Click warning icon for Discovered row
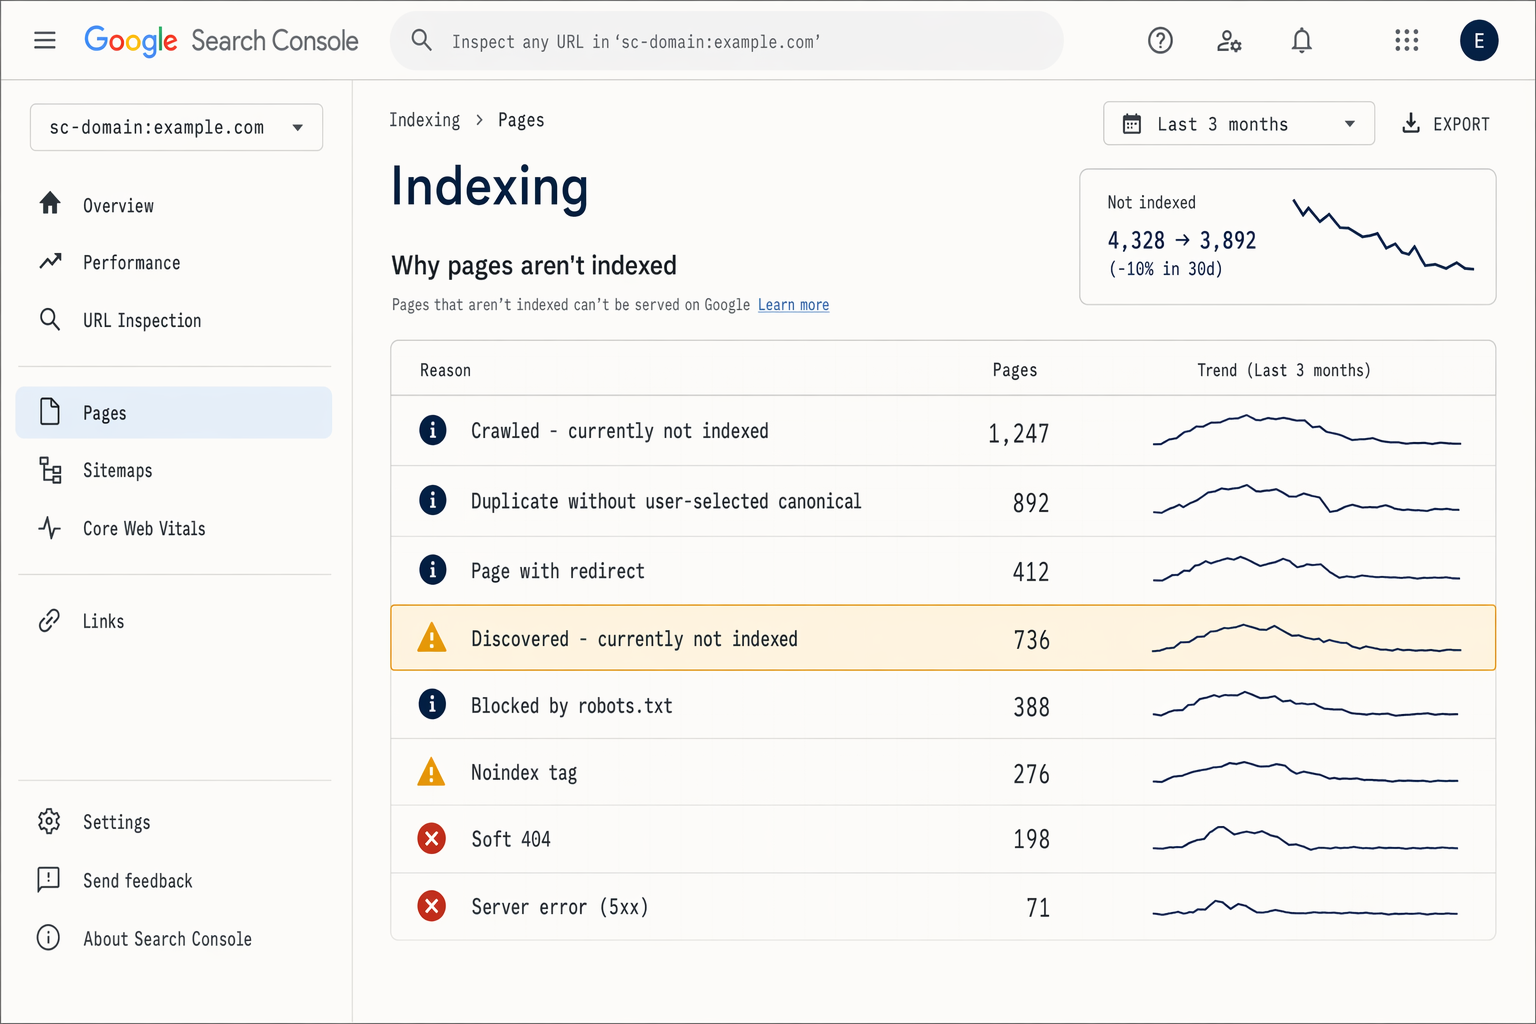1536x1024 pixels. click(431, 638)
